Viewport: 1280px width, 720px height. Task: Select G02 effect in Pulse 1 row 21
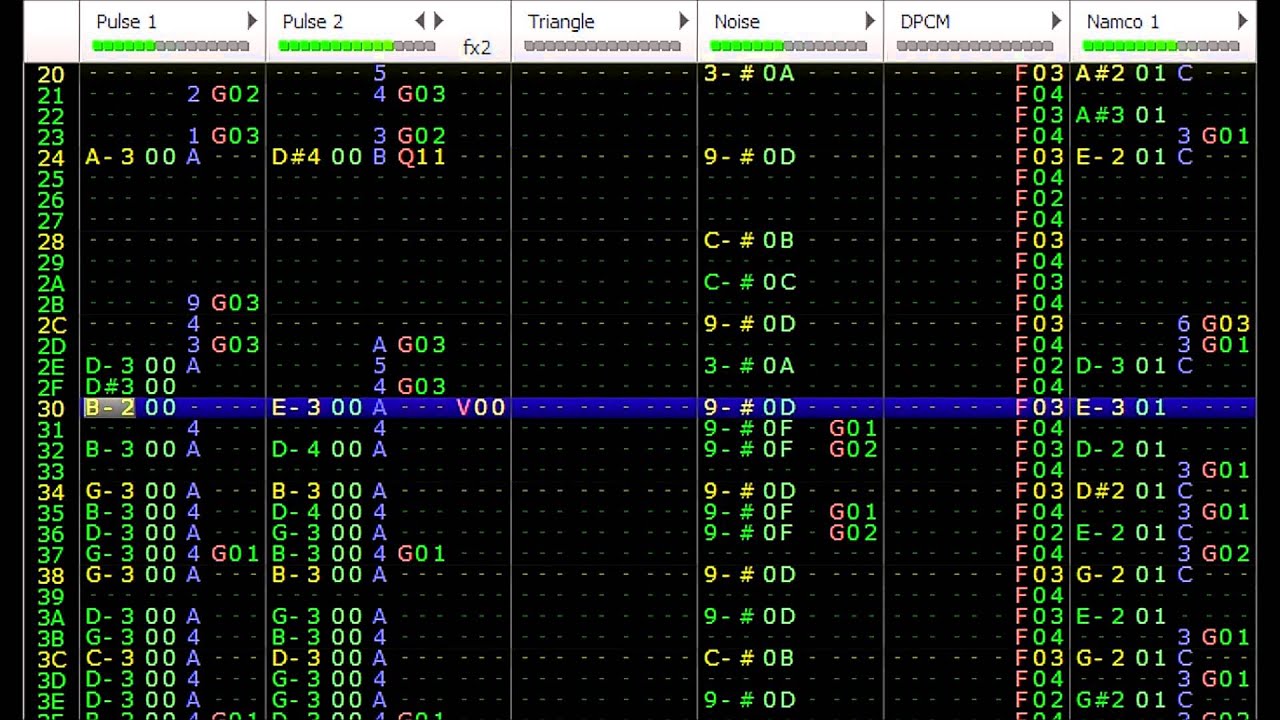(235, 94)
